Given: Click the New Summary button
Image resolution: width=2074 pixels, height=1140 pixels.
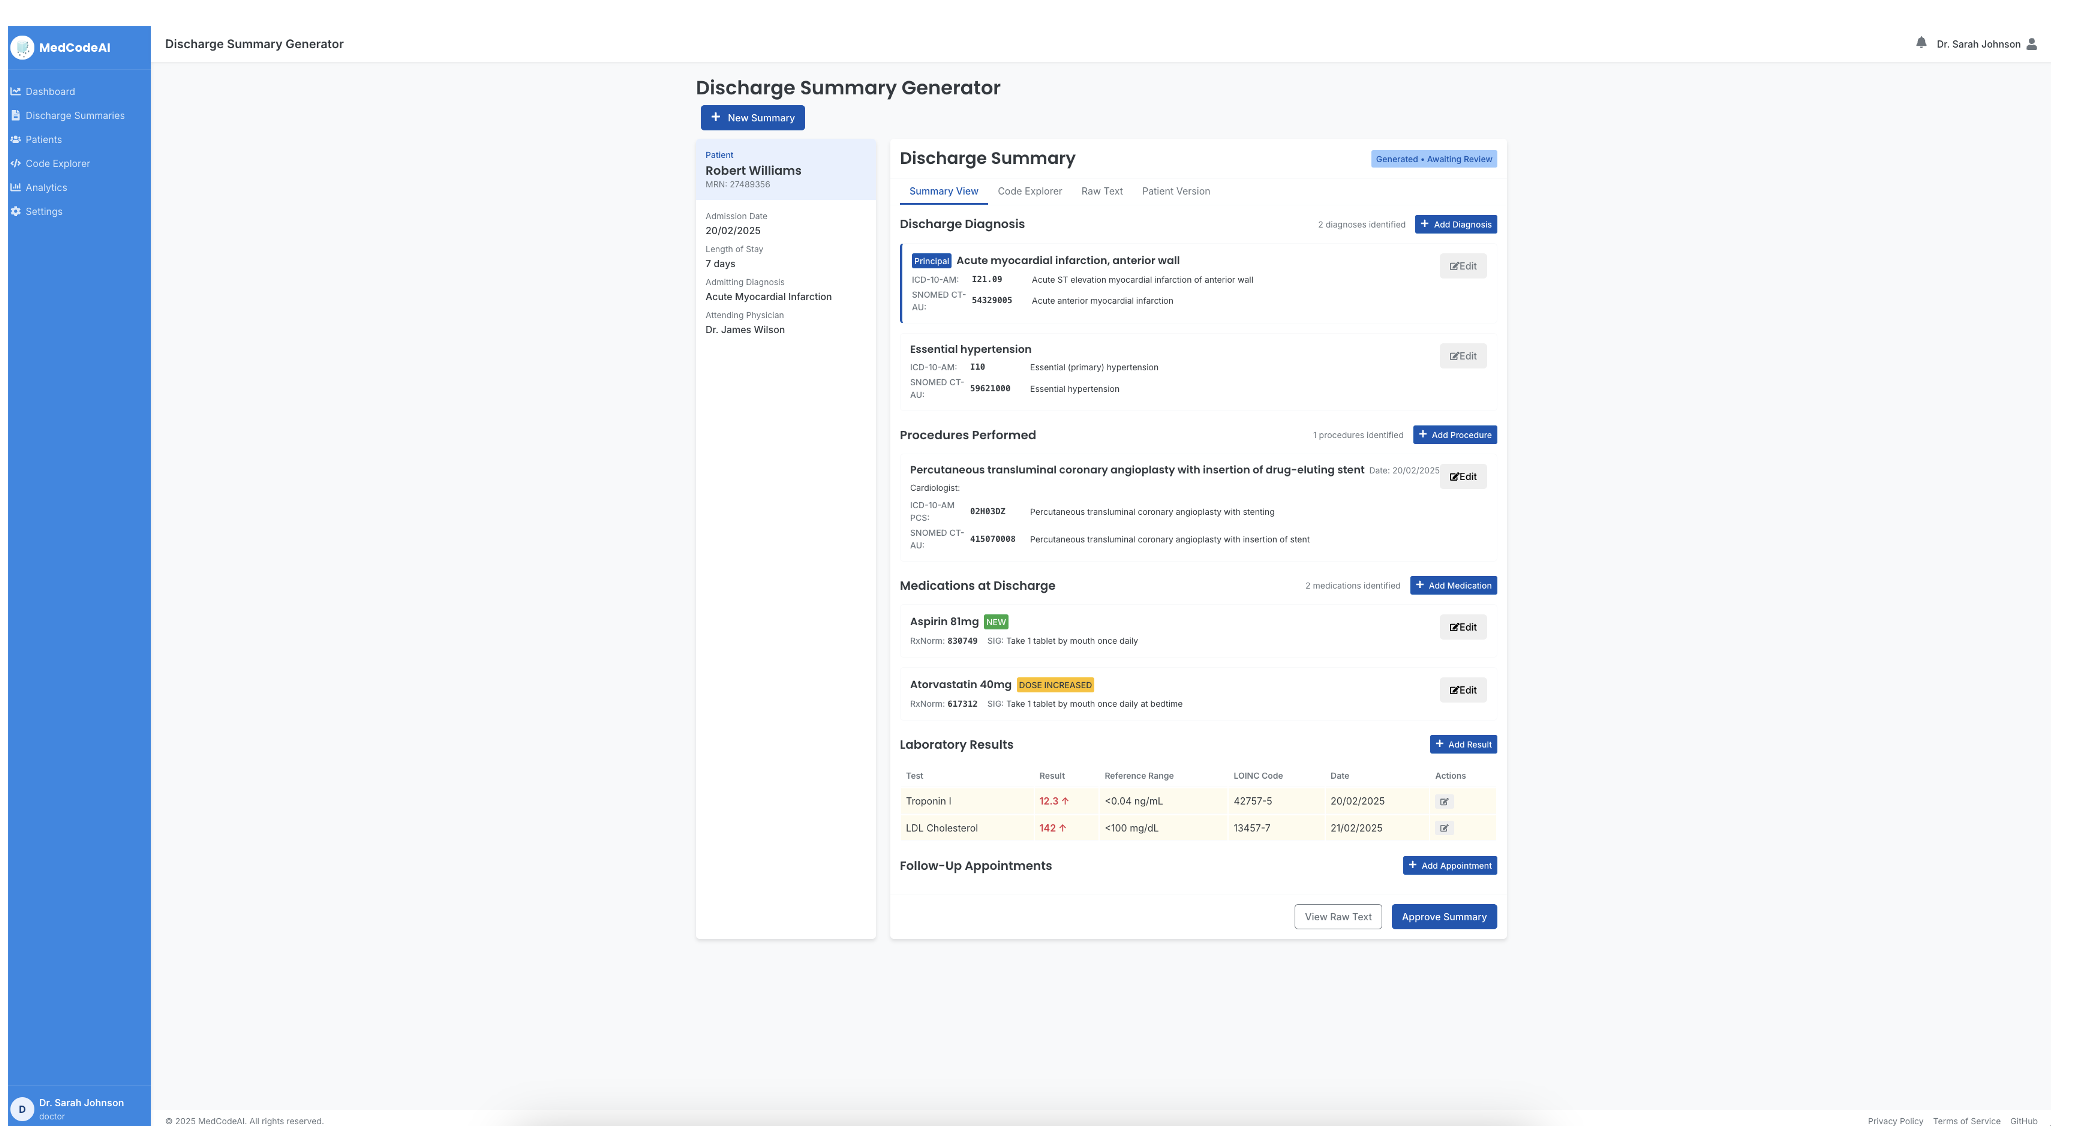Looking at the screenshot, I should pos(752,118).
